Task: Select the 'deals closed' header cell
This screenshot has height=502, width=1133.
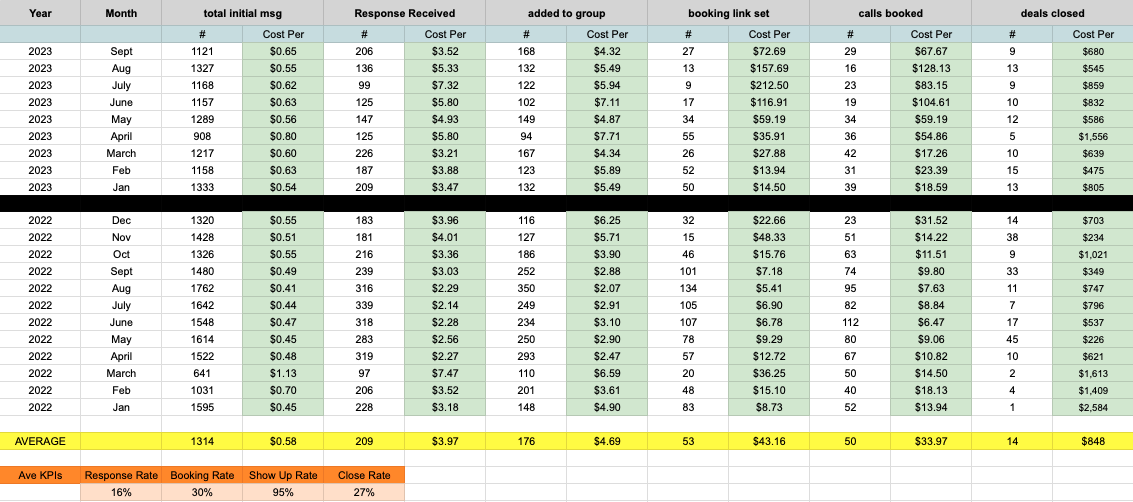Action: pyautogui.click(x=1053, y=13)
